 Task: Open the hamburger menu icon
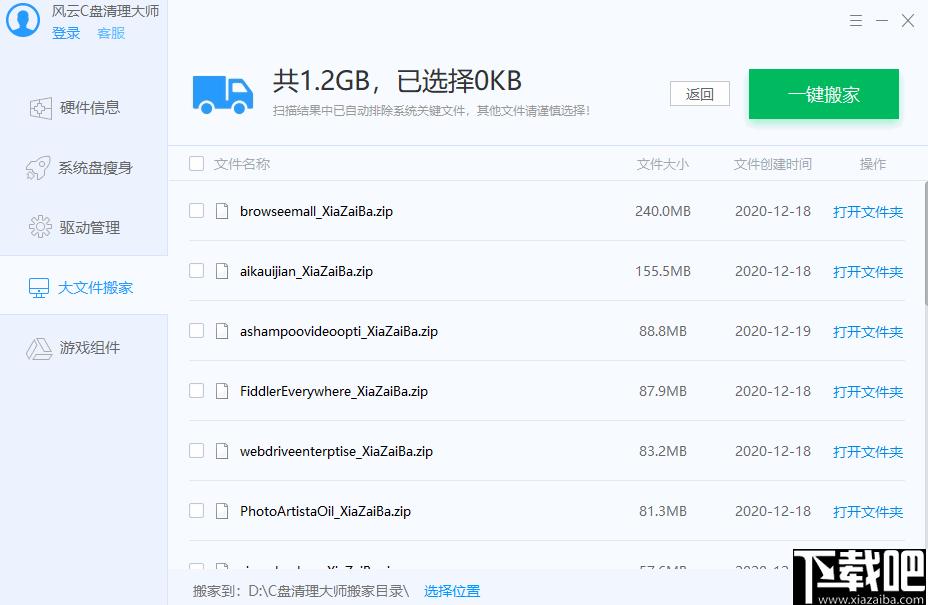[856, 21]
